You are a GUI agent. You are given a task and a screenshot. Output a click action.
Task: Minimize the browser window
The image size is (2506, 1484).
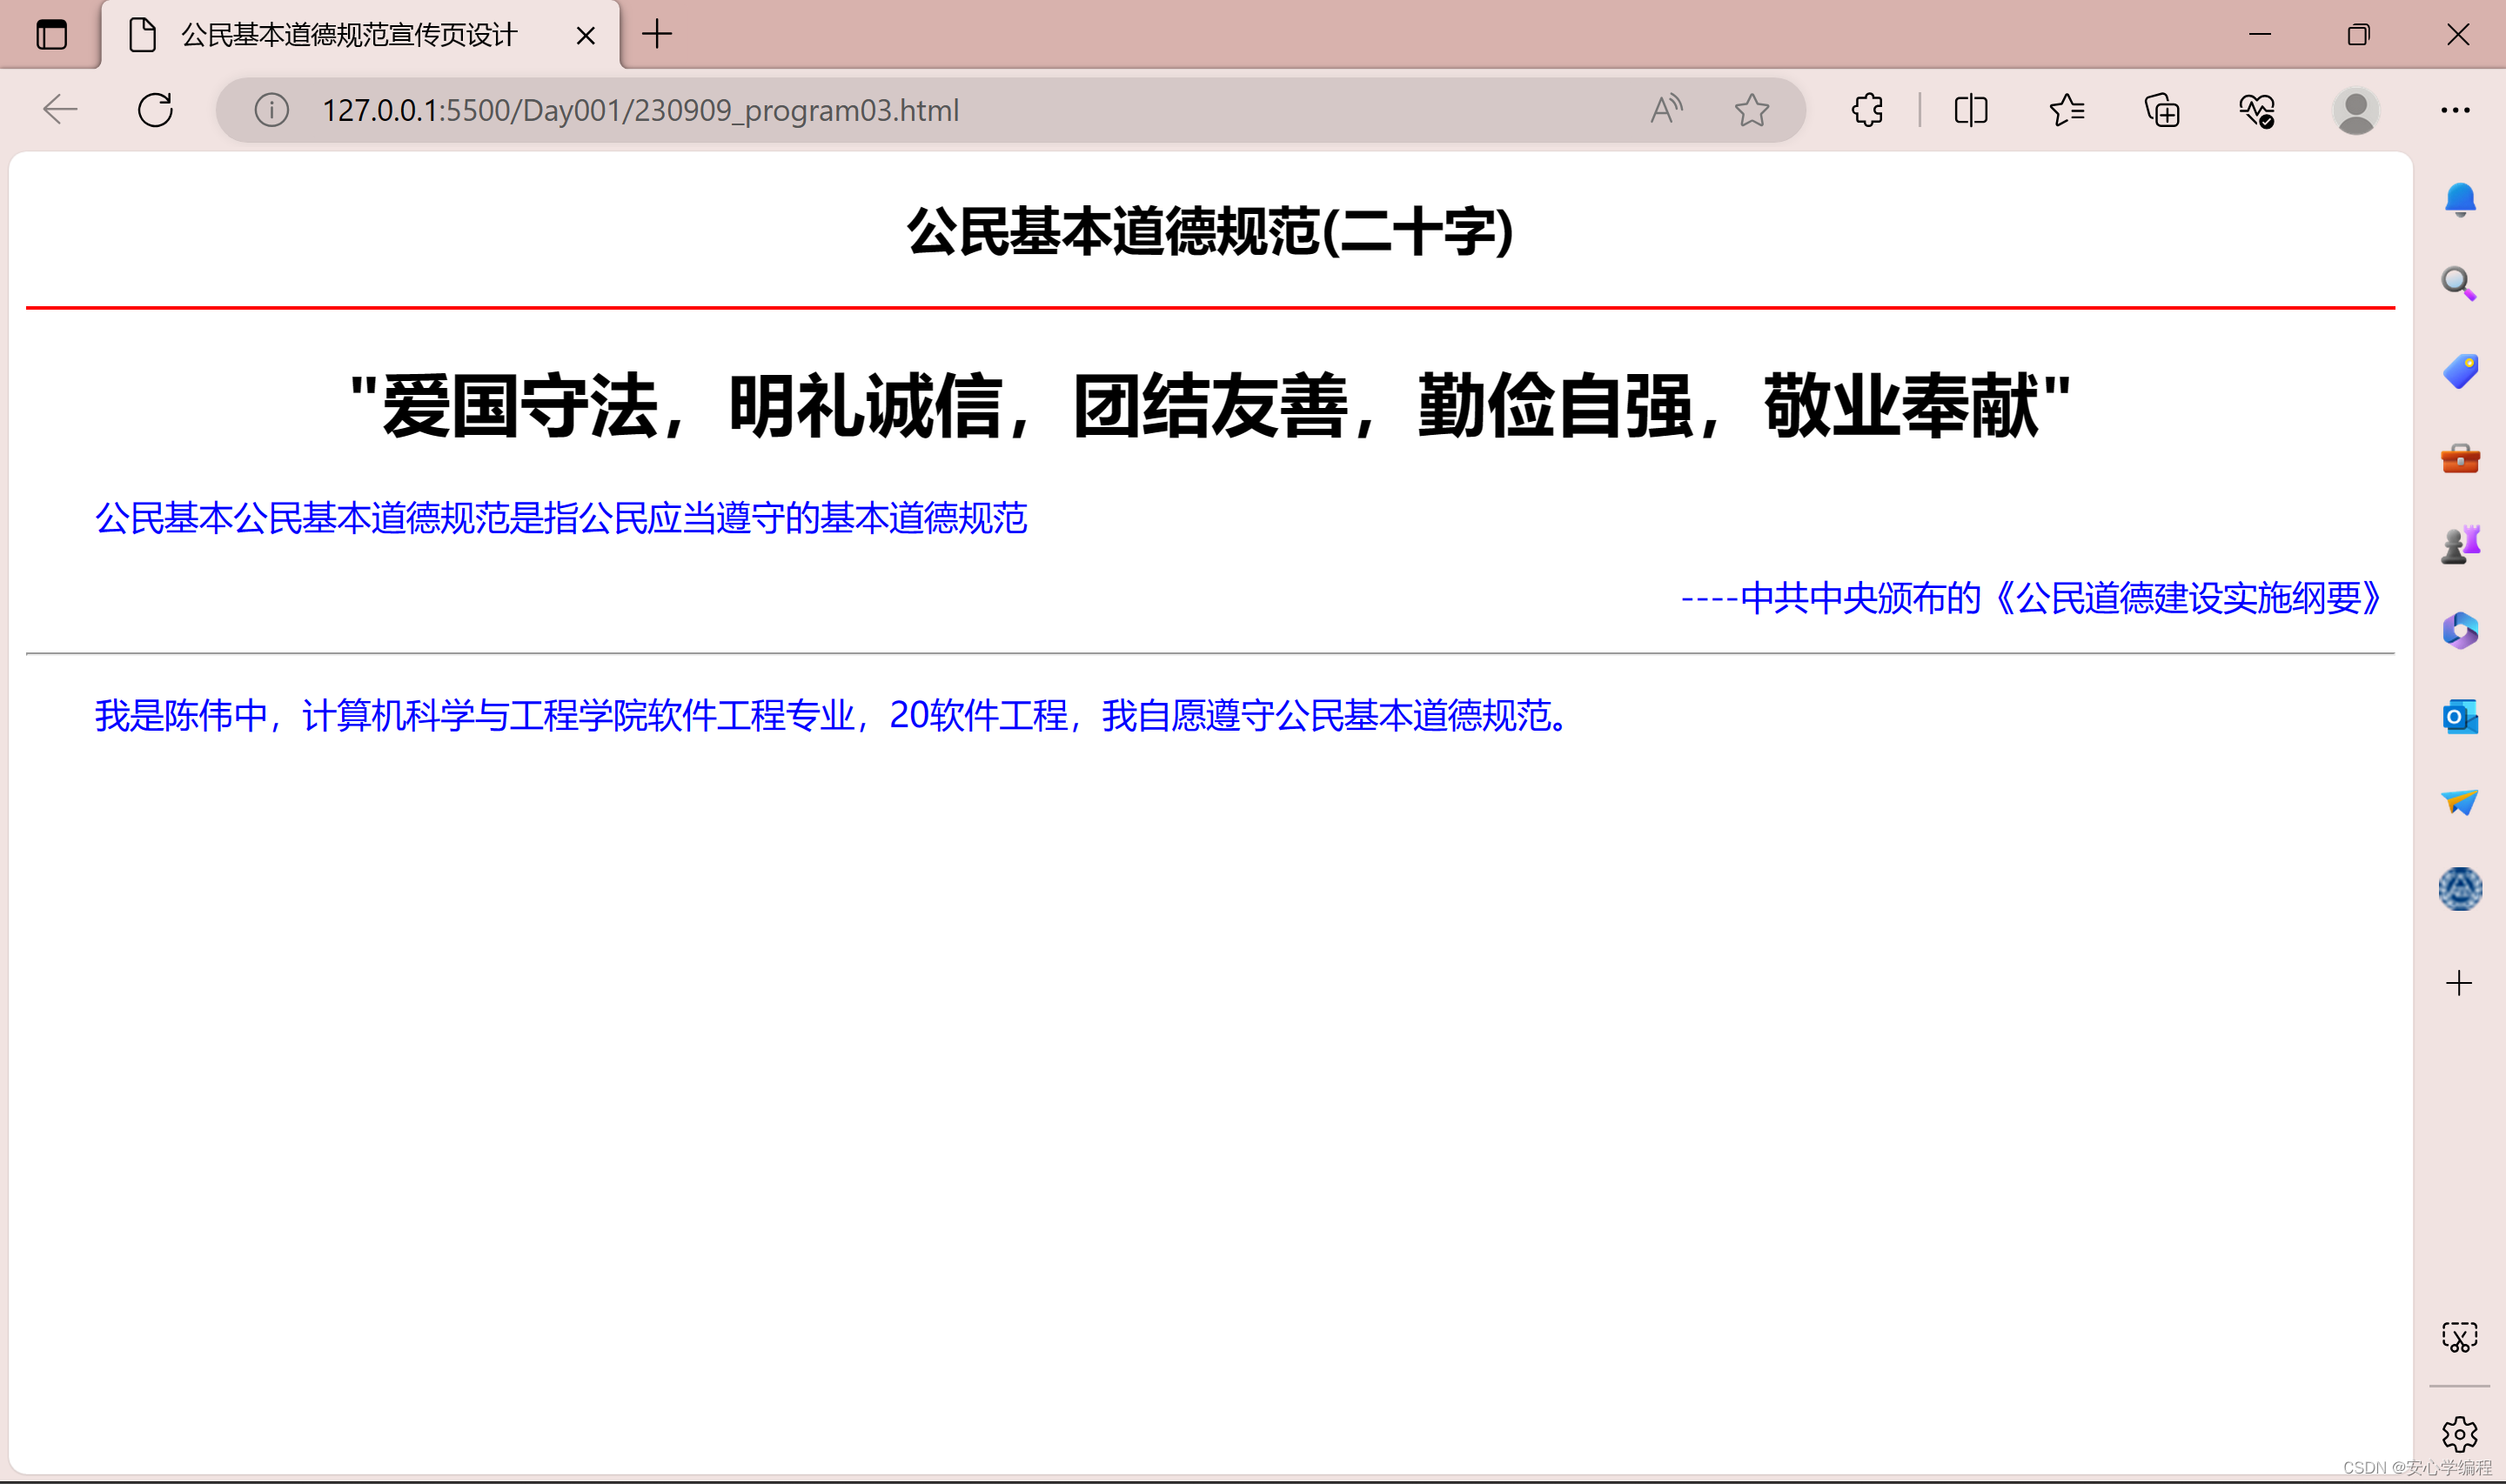(2260, 35)
